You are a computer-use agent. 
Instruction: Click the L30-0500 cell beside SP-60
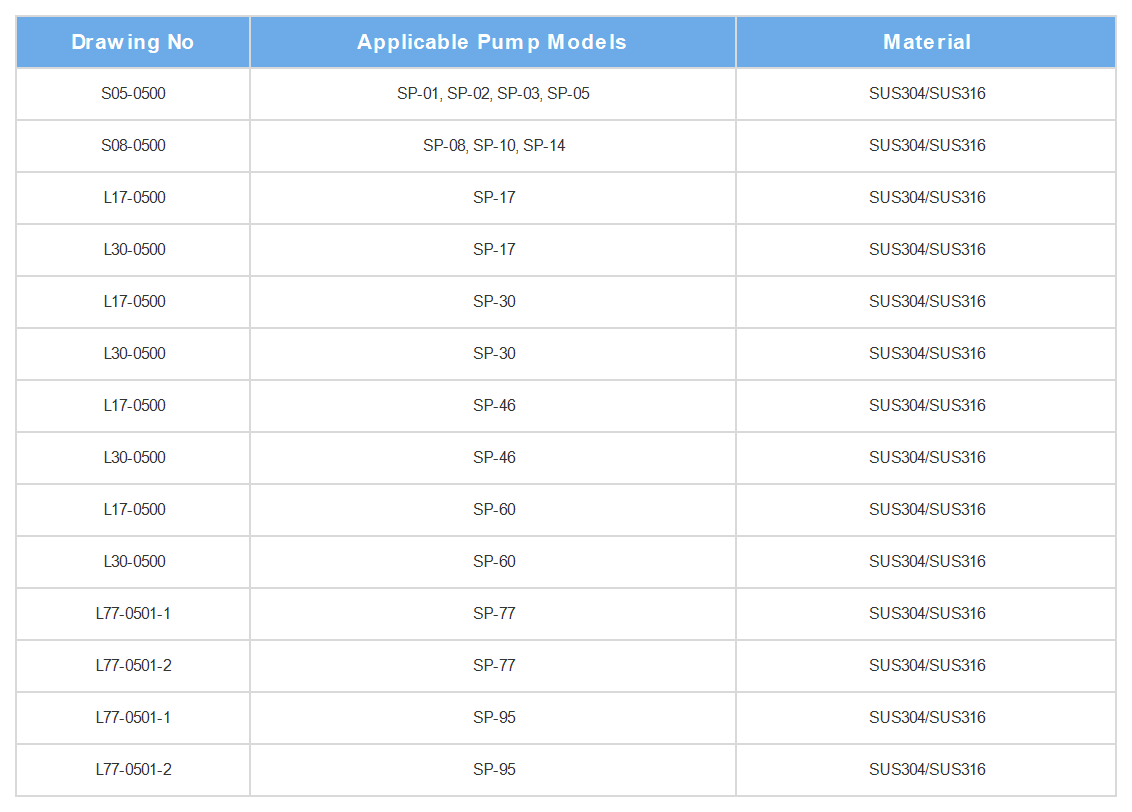click(x=133, y=562)
